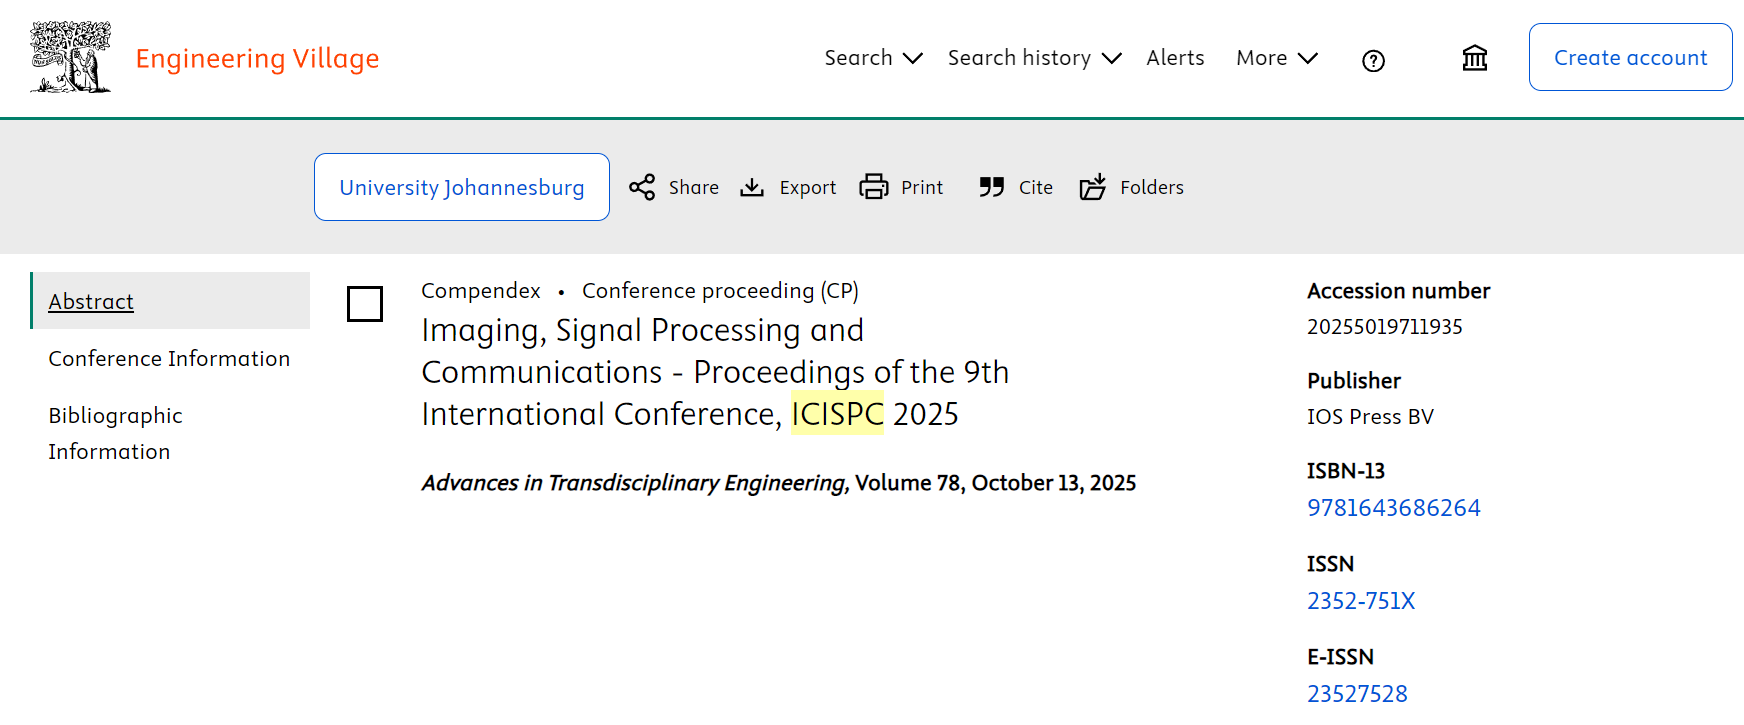The width and height of the screenshot is (1744, 725).
Task: Go to the Bibliographic Information section
Action: pyautogui.click(x=115, y=433)
